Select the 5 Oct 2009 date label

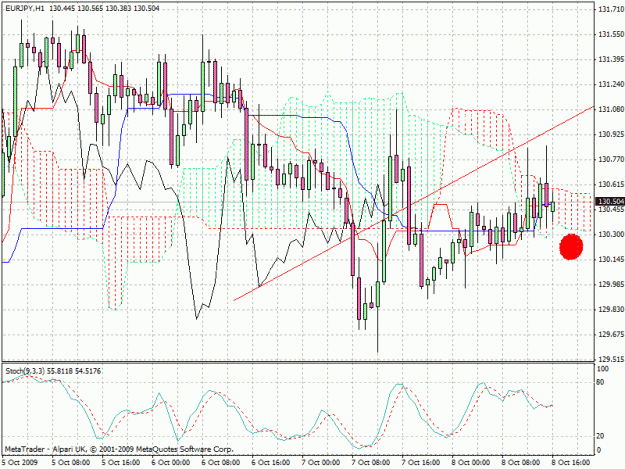pos(20,462)
